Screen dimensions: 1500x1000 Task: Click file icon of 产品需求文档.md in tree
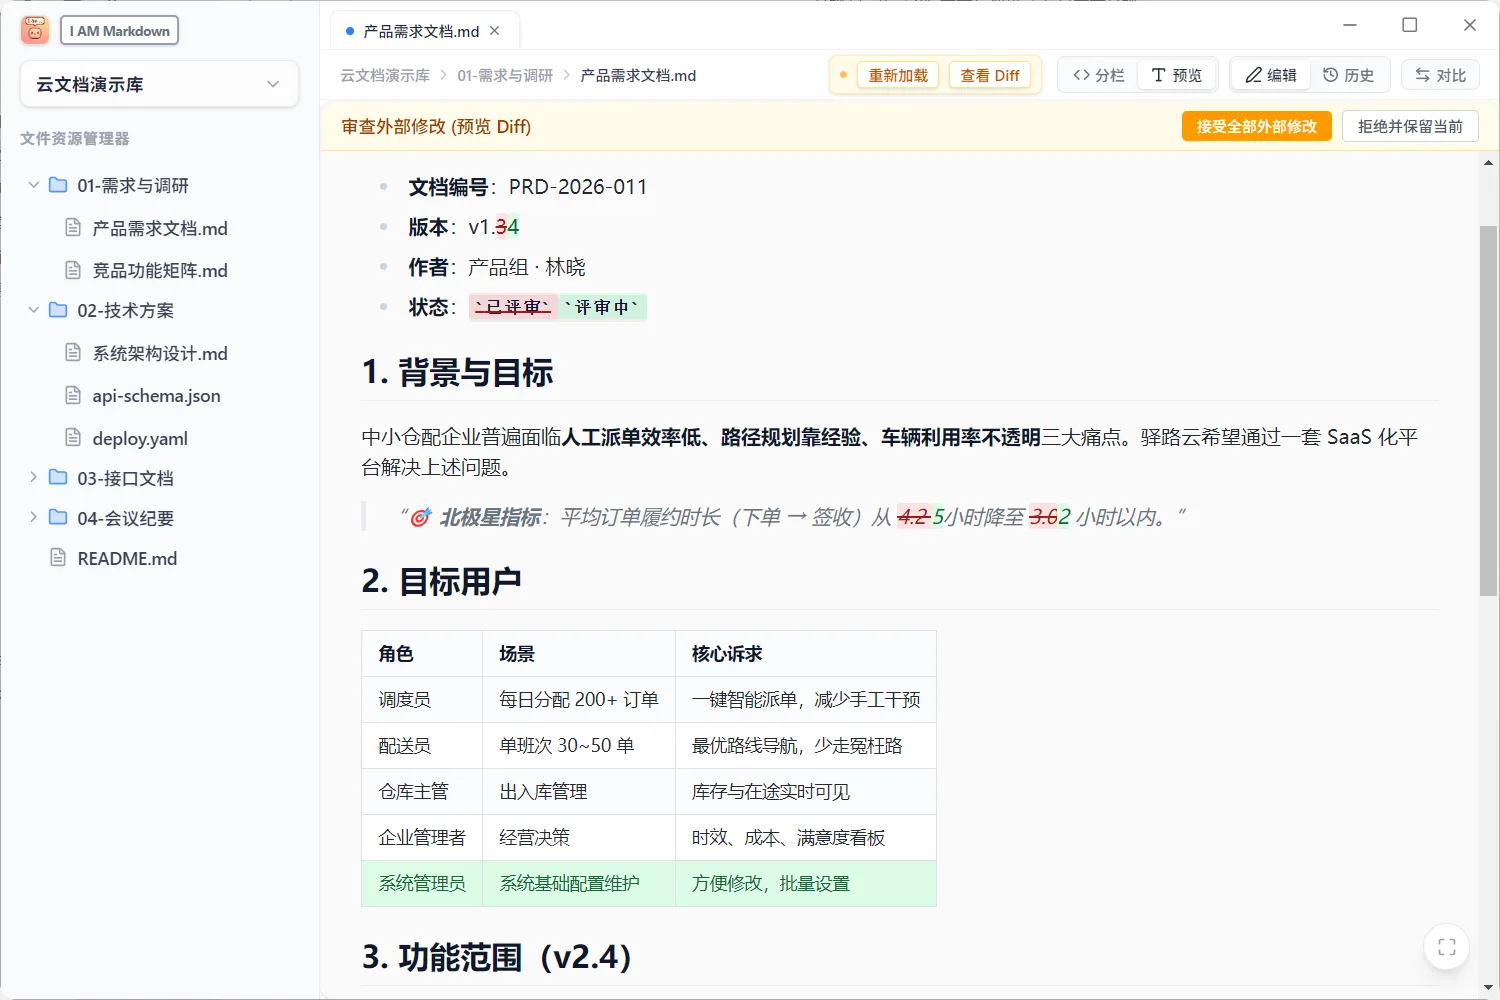point(73,228)
